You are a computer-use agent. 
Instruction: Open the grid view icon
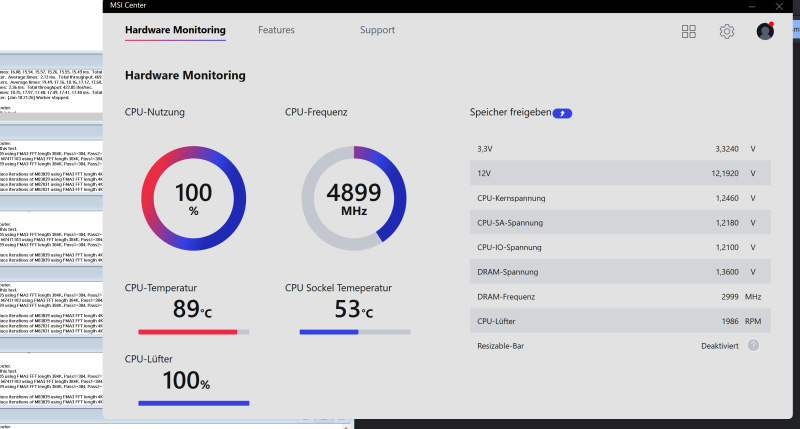click(x=689, y=32)
